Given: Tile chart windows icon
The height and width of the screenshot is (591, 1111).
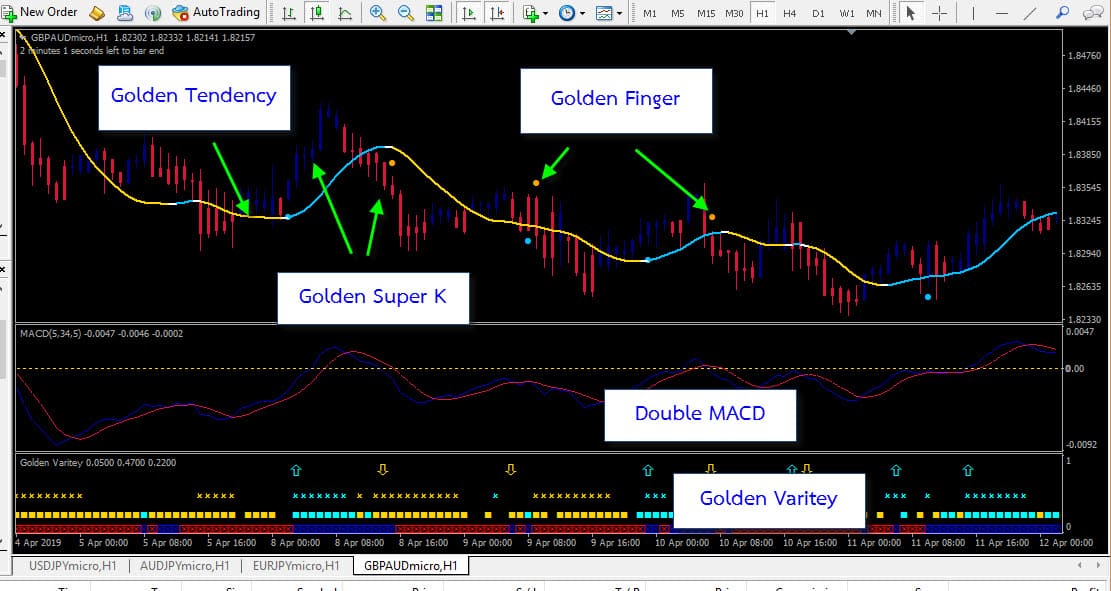Looking at the screenshot, I should click(x=434, y=13).
